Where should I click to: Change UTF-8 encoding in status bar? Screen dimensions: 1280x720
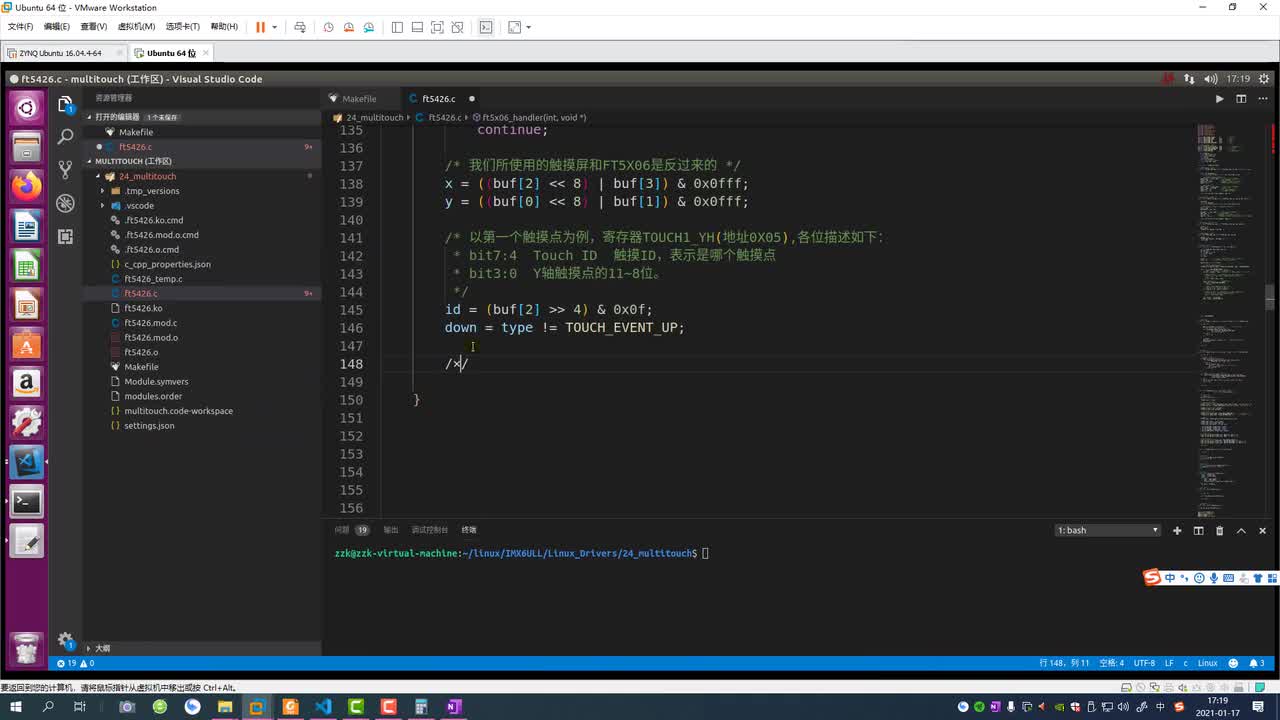point(1144,663)
